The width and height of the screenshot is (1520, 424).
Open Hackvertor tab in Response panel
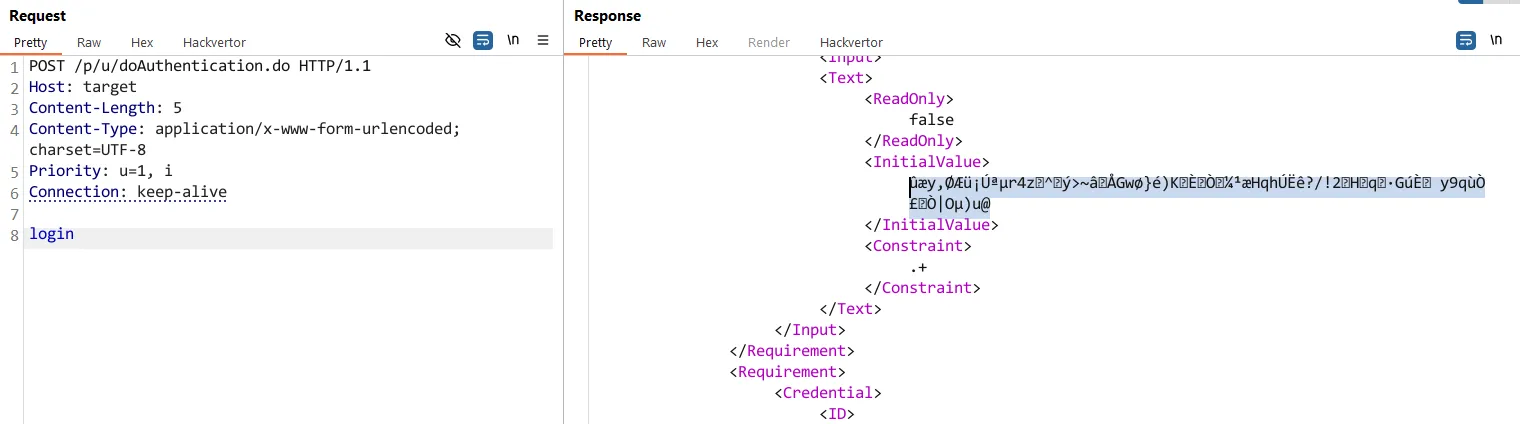[x=851, y=42]
